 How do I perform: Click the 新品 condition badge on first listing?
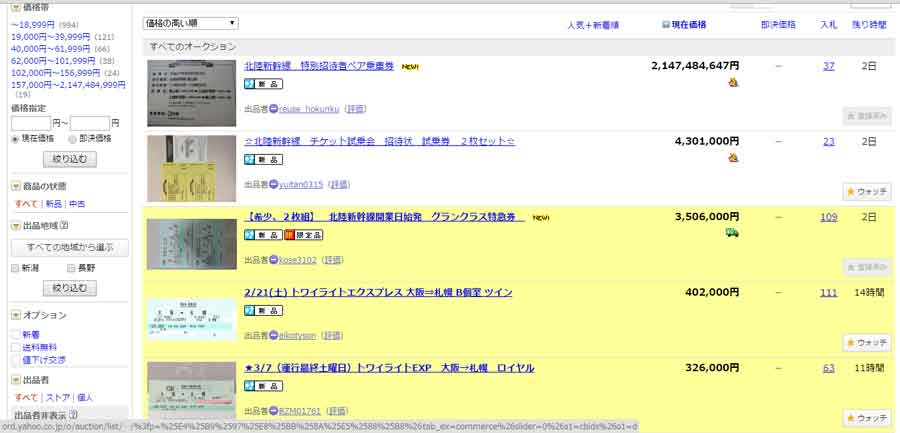click(264, 84)
